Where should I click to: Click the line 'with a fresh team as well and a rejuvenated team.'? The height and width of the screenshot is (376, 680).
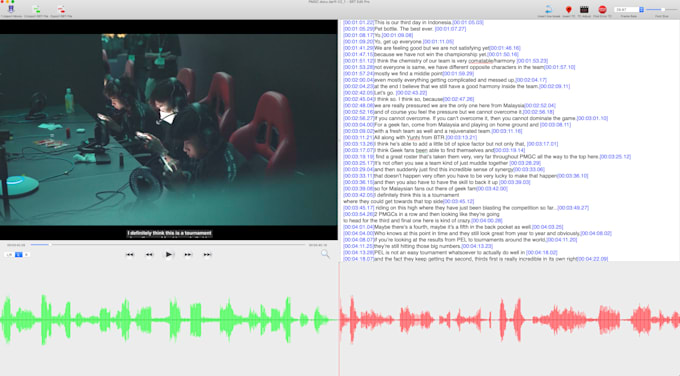point(432,131)
